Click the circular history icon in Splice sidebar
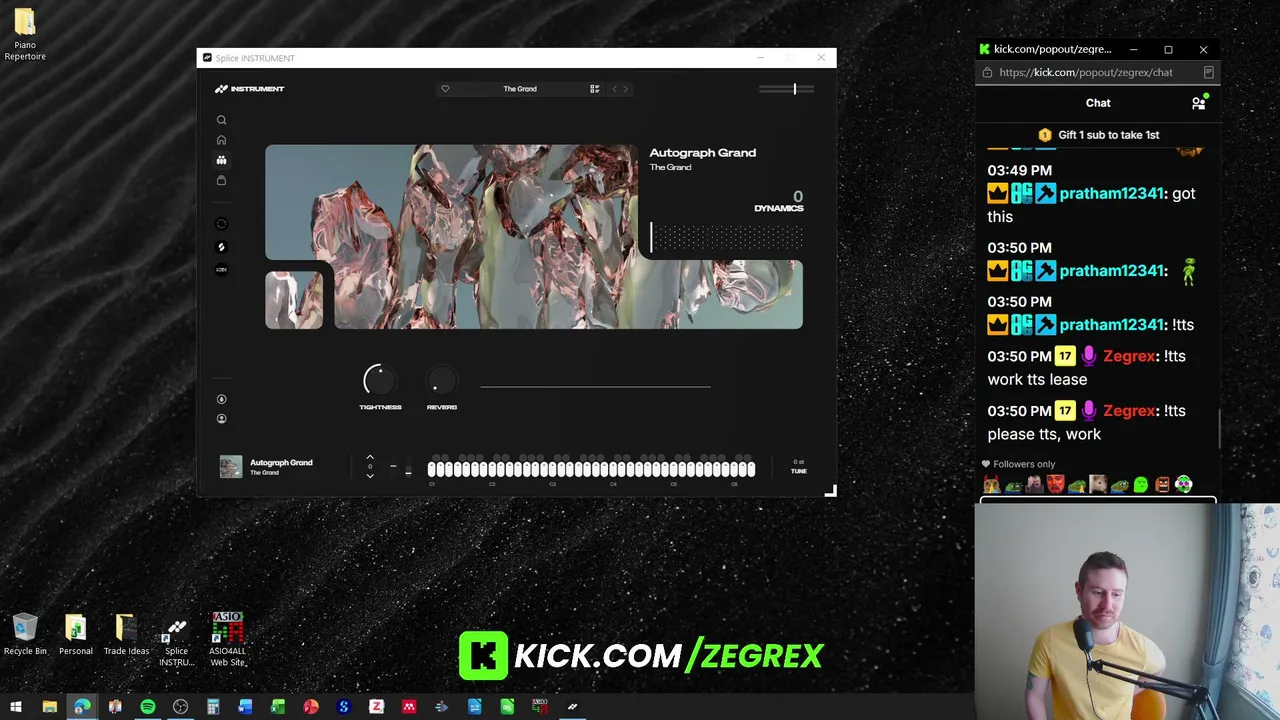 tap(221, 224)
